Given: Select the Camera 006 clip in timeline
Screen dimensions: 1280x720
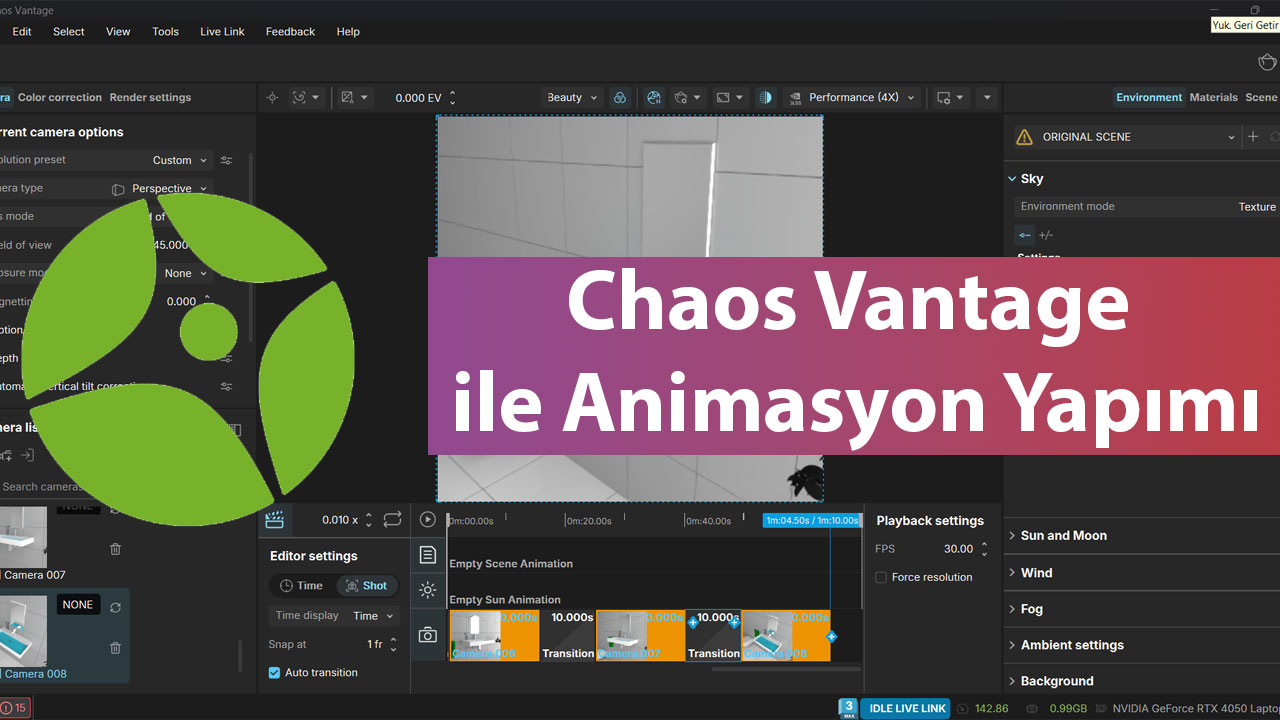Looking at the screenshot, I should point(494,635).
